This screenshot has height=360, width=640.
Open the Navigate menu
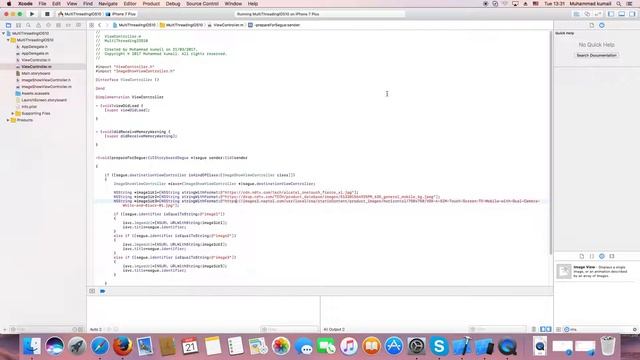pyautogui.click(x=108, y=4)
